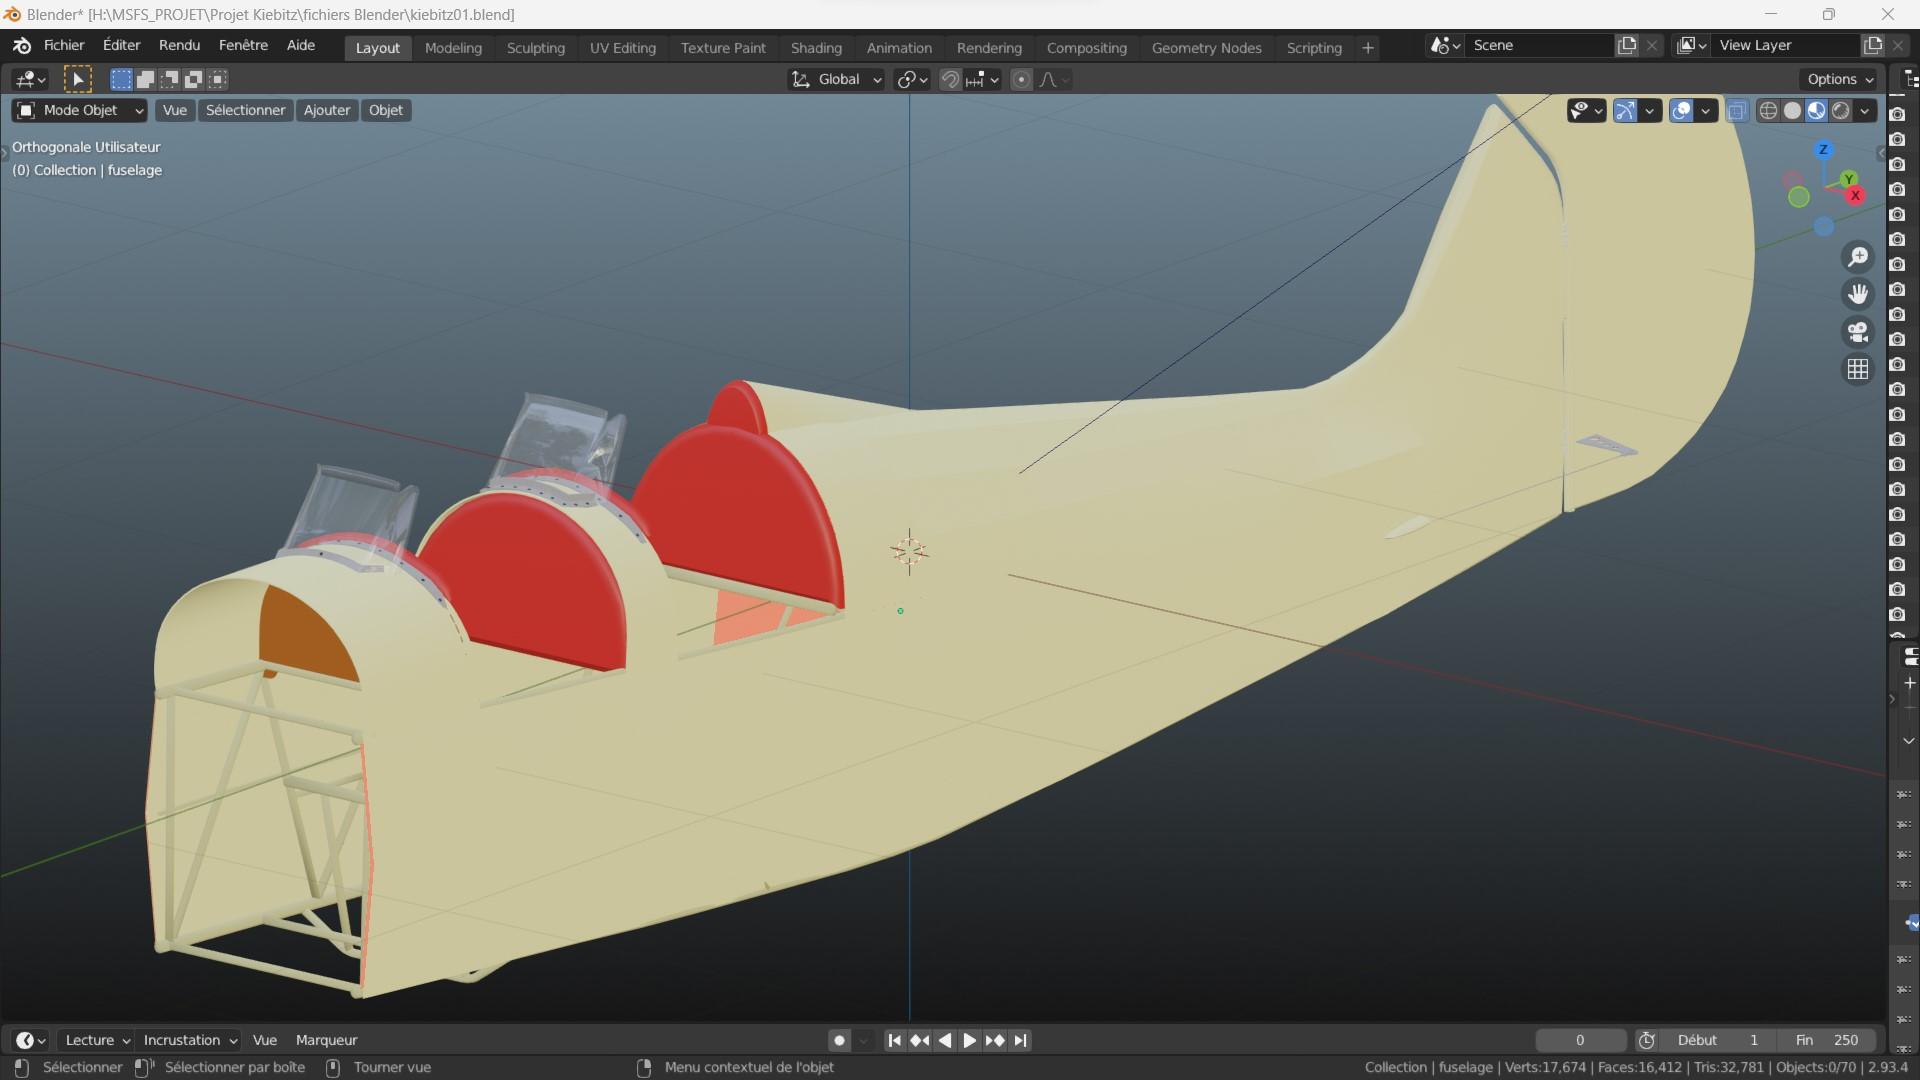Image resolution: width=1920 pixels, height=1080 pixels.
Task: Open the object types visibility dropdown
Action: coord(1586,111)
